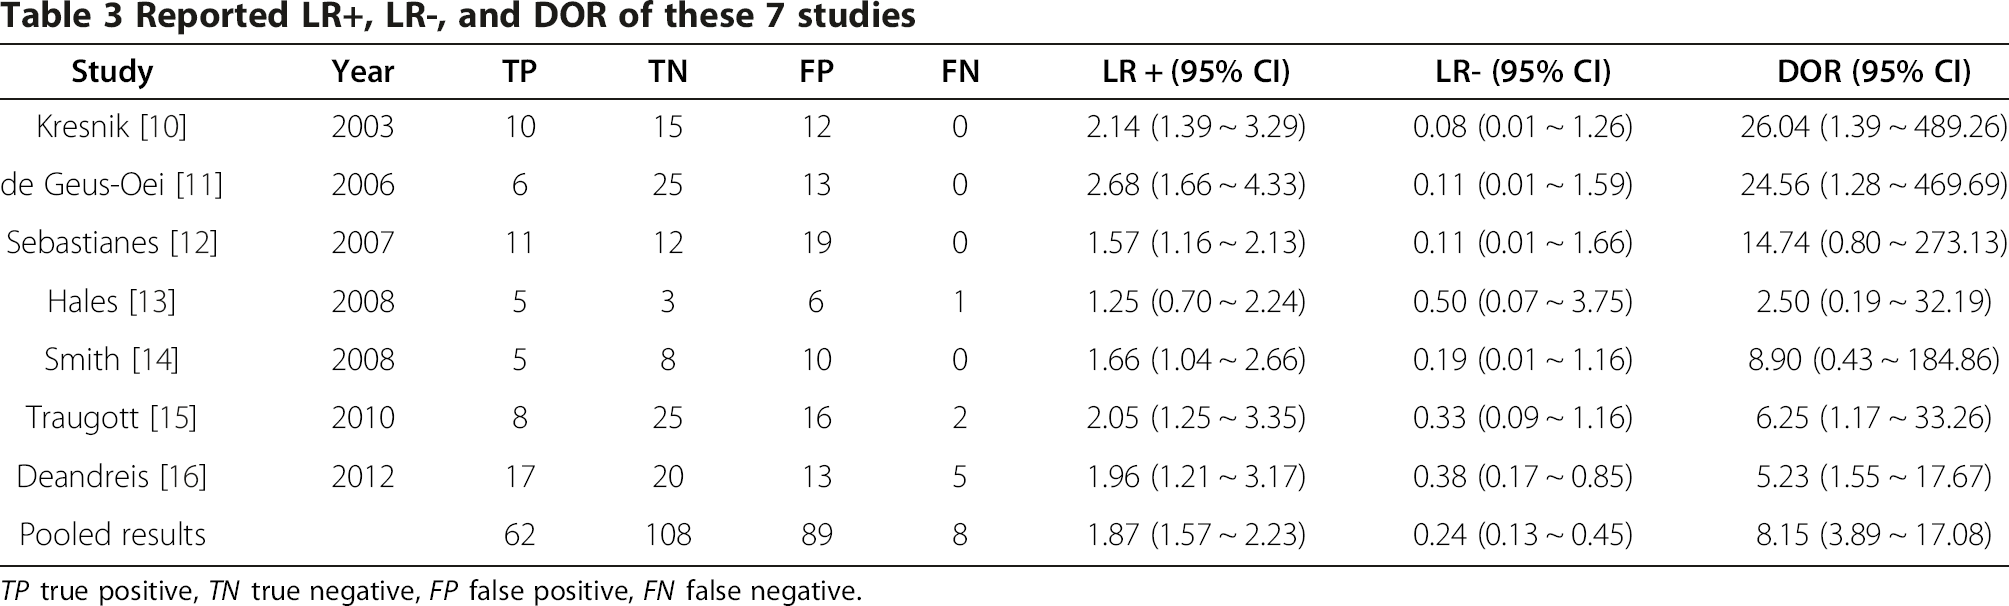Click the Table 3 caption title

(458, 16)
